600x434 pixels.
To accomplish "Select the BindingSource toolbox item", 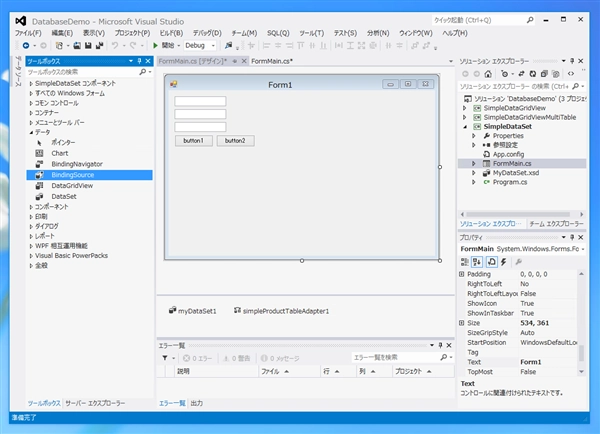I will point(89,175).
